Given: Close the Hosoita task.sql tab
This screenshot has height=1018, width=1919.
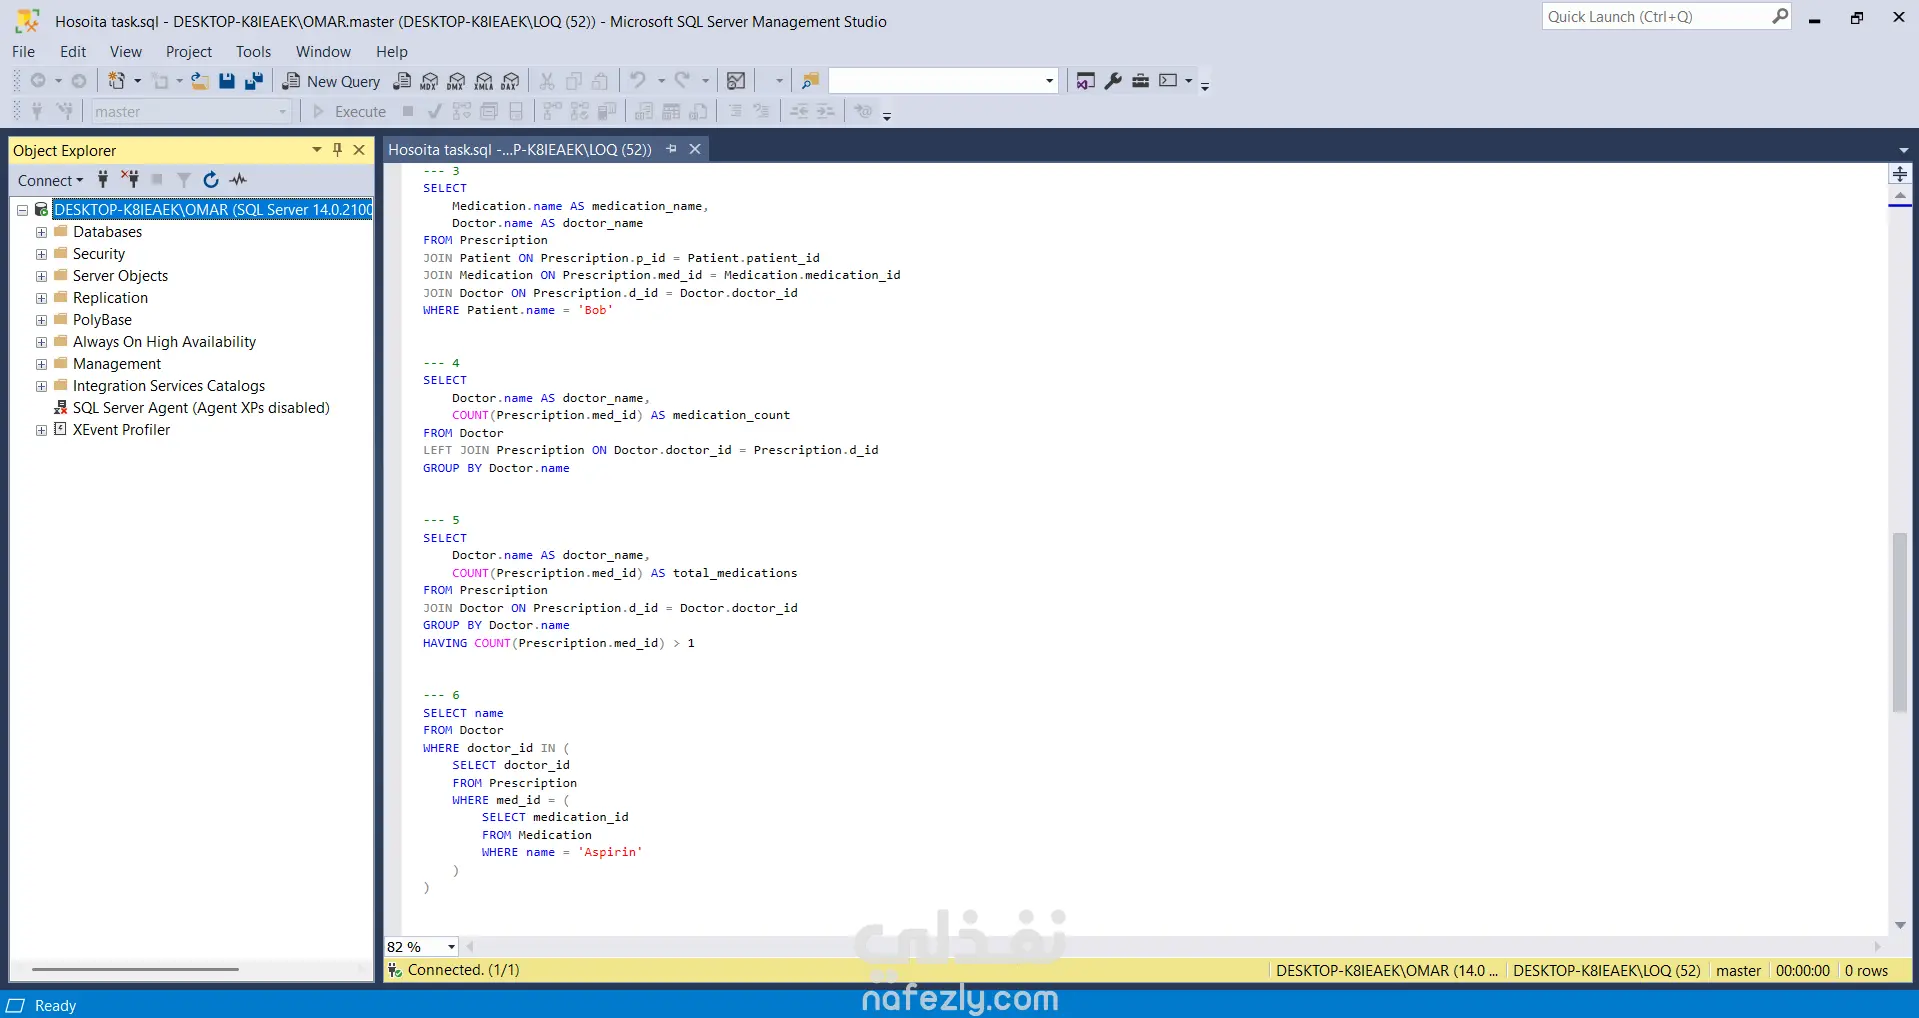Looking at the screenshot, I should tap(695, 149).
